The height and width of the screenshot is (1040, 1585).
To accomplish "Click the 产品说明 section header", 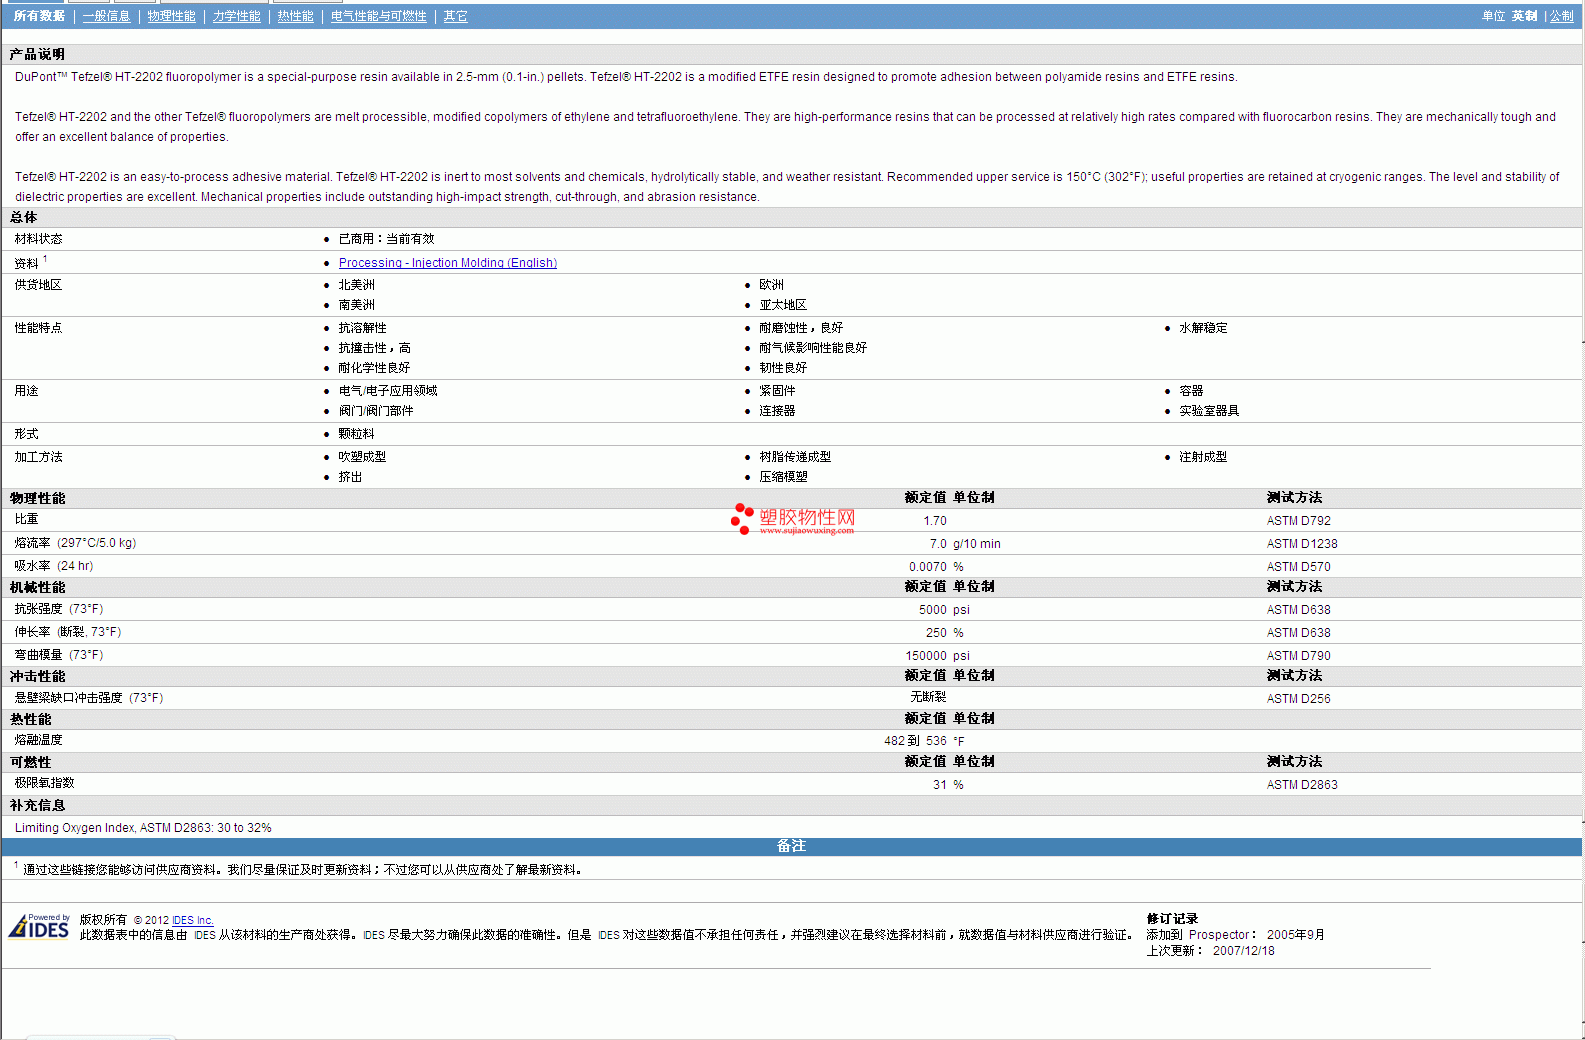I will click(x=37, y=54).
